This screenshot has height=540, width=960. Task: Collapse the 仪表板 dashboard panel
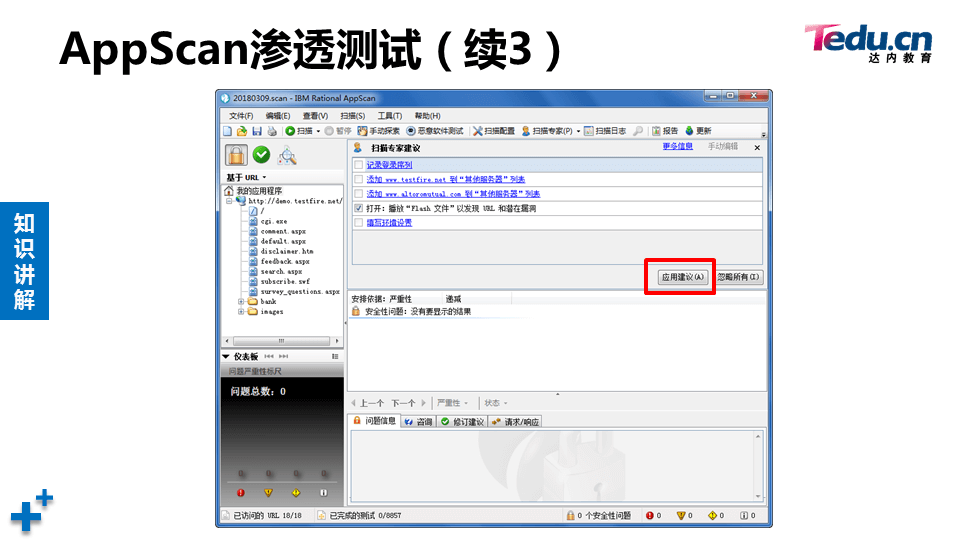pyautogui.click(x=225, y=356)
